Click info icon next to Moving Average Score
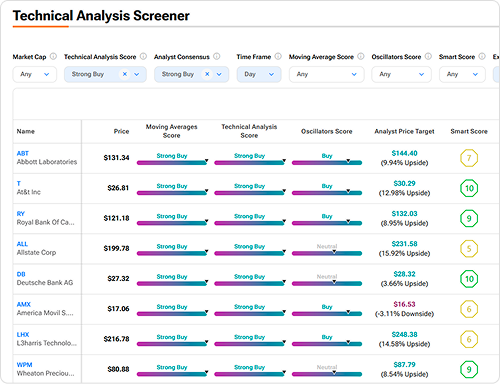 coord(361,56)
